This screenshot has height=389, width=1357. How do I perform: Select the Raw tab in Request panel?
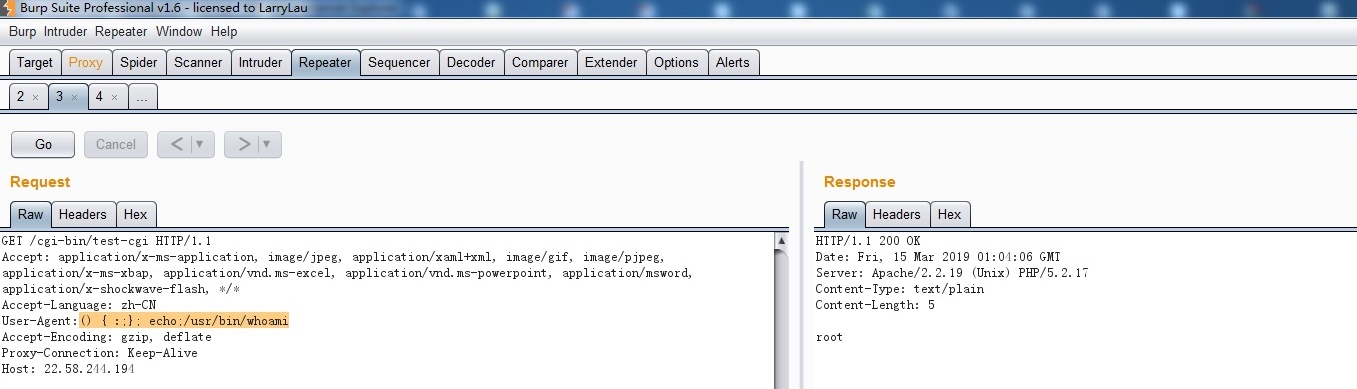click(31, 214)
